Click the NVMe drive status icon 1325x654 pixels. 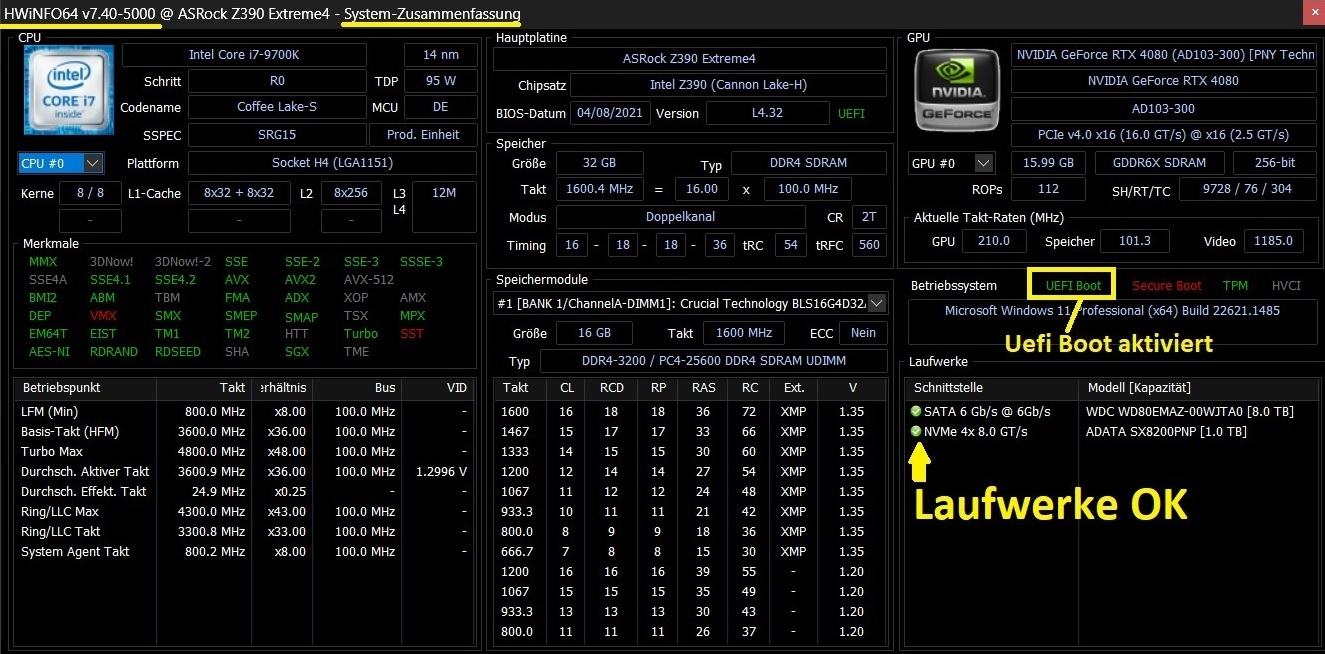[916, 431]
